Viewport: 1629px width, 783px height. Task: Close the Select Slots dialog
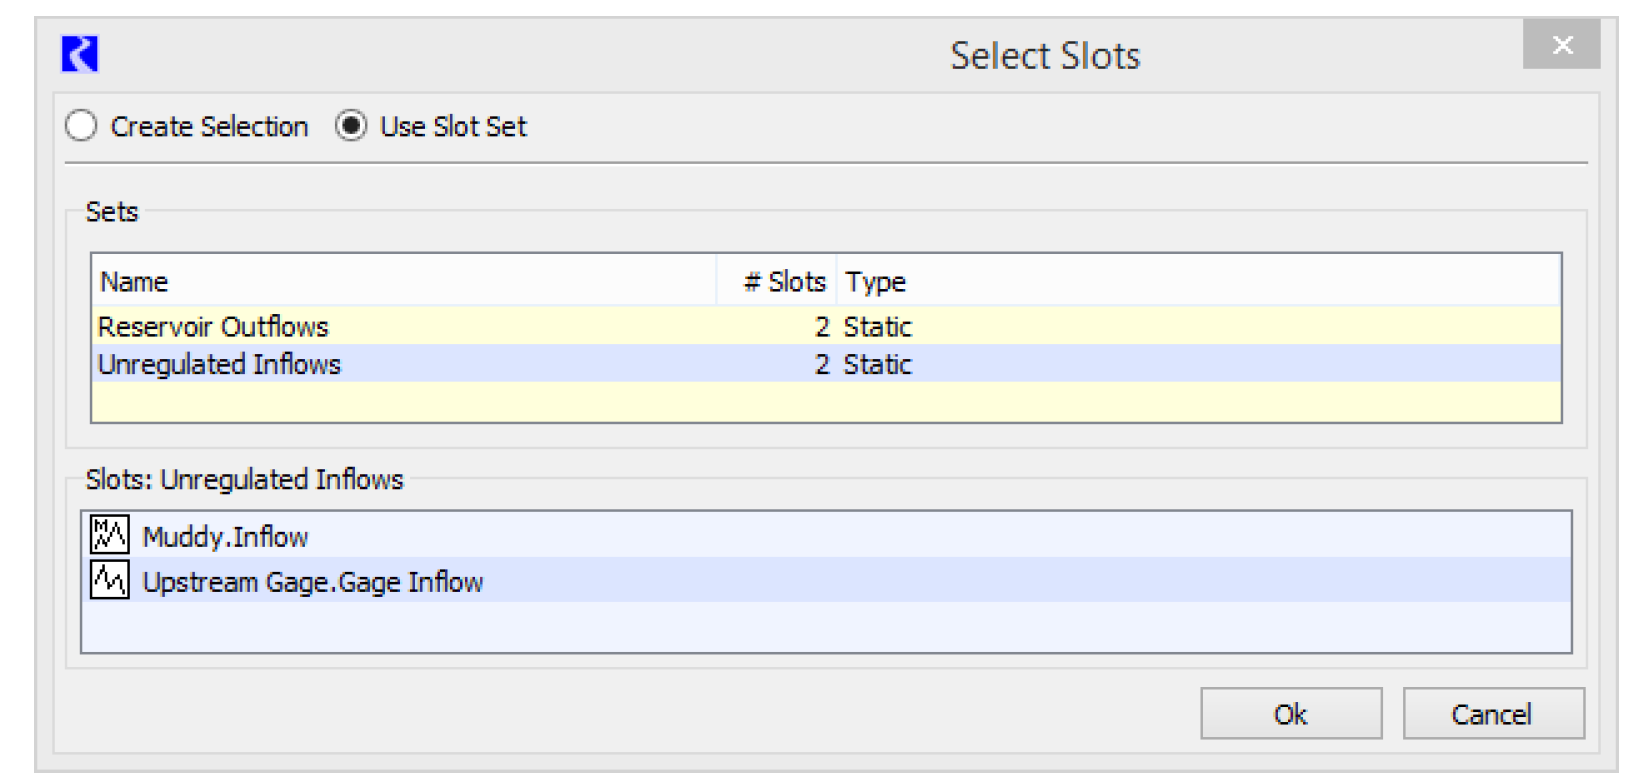[1561, 45]
